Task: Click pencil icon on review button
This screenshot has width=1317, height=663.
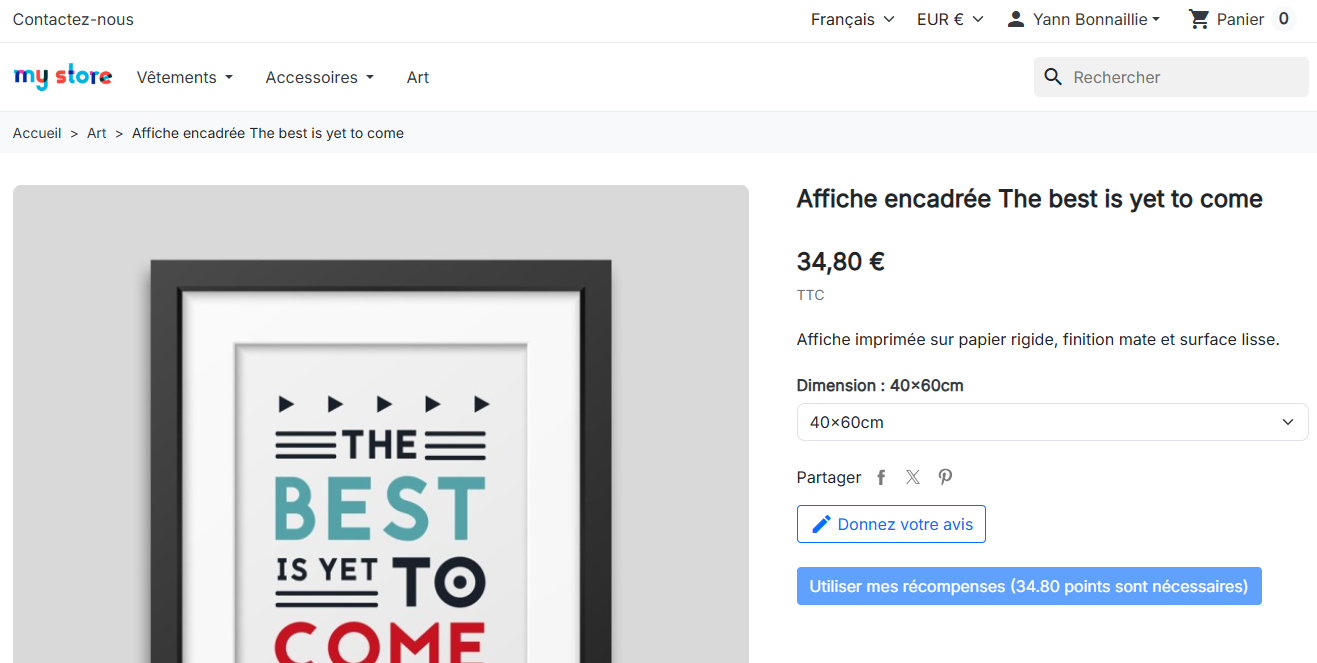Action: [x=822, y=524]
